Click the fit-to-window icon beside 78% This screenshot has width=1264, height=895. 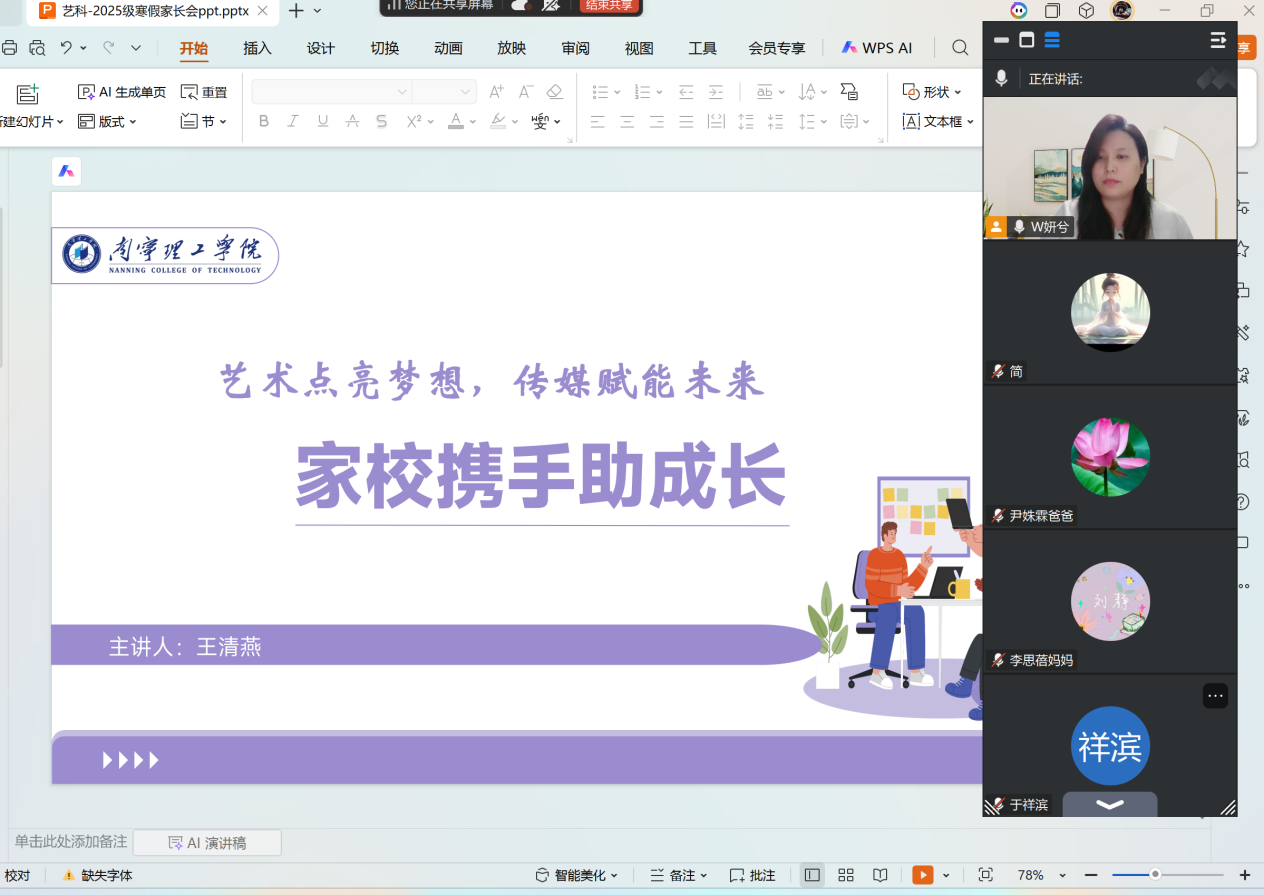pos(985,875)
